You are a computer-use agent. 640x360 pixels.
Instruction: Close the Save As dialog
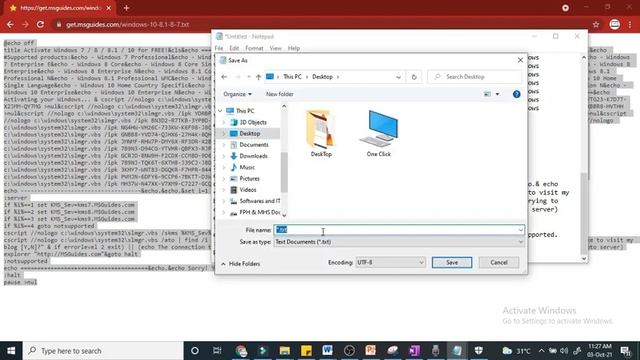click(x=520, y=60)
